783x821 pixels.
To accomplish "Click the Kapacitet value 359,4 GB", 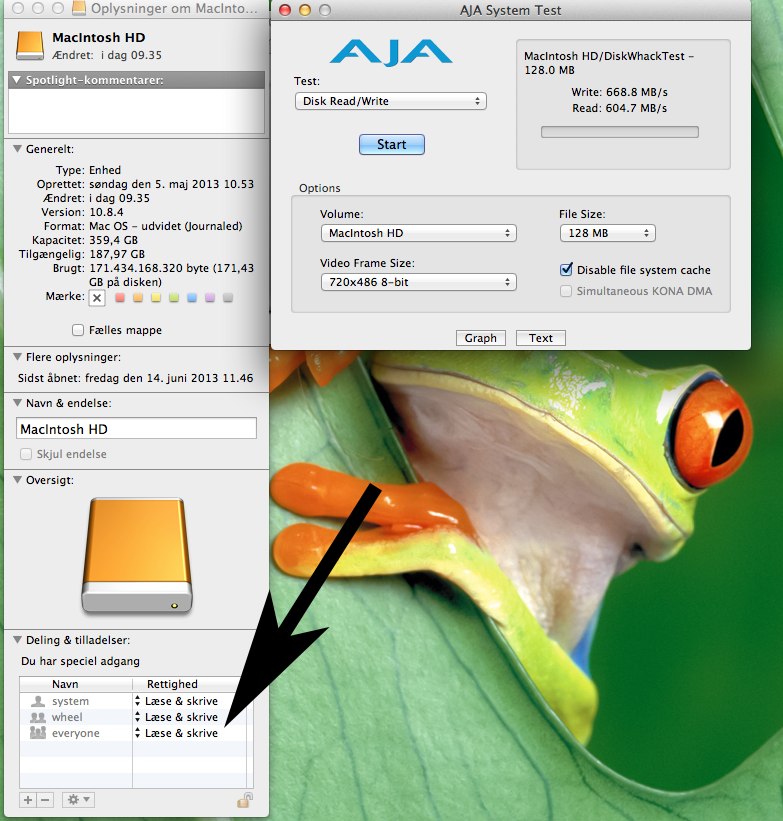I will (x=114, y=240).
